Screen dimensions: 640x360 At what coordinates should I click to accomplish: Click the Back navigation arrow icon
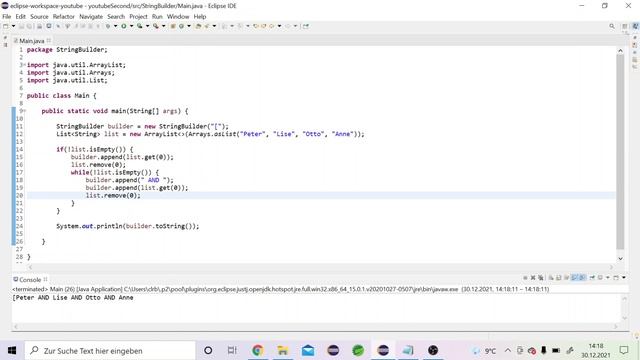271,26
